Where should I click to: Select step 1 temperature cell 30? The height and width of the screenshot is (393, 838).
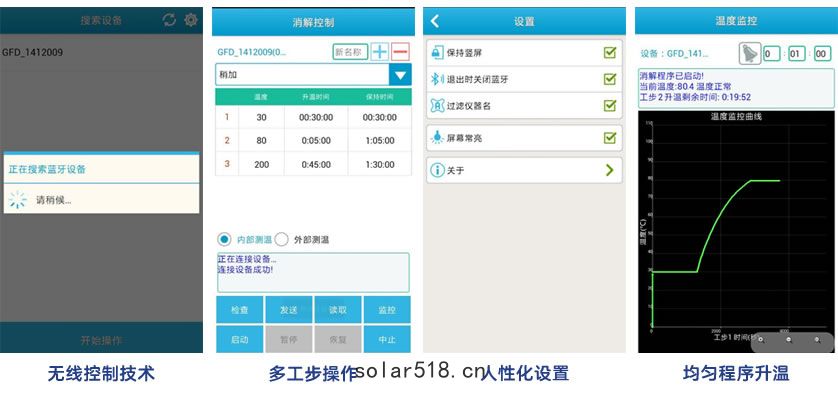coord(261,117)
